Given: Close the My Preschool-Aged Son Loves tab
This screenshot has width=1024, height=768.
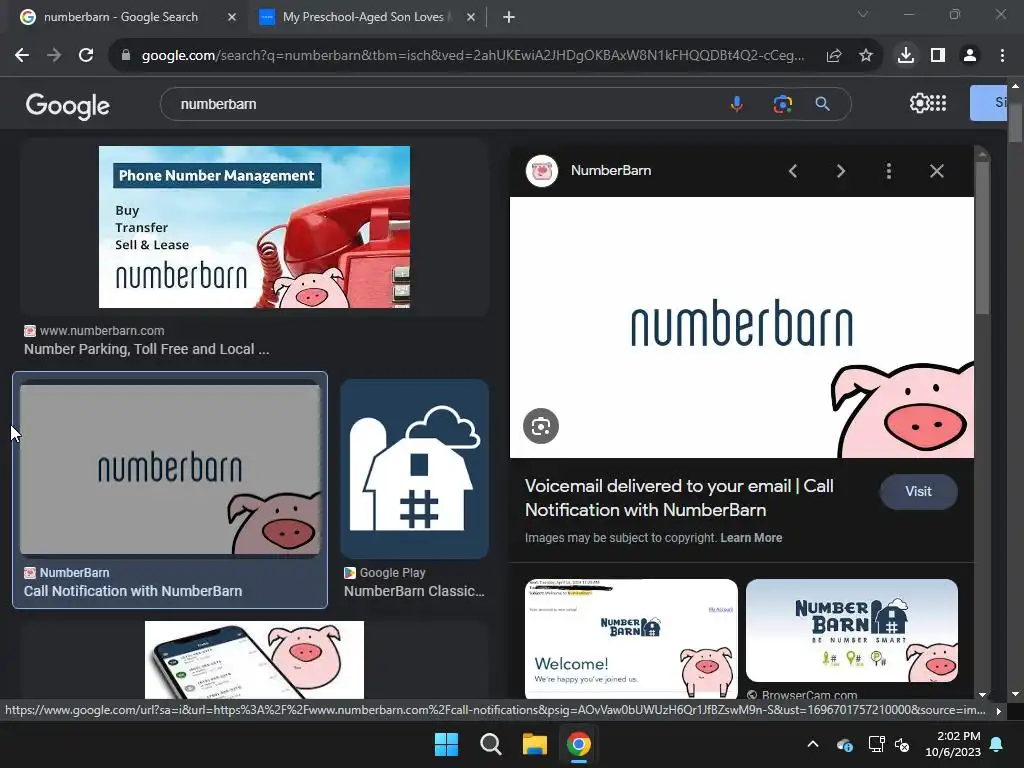Looking at the screenshot, I should pos(471,17).
